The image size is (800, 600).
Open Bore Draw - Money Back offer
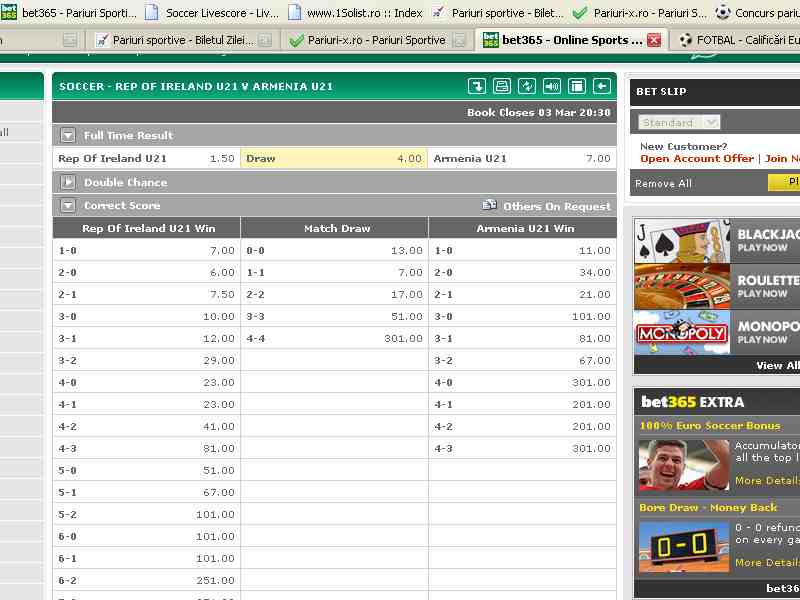[708, 508]
